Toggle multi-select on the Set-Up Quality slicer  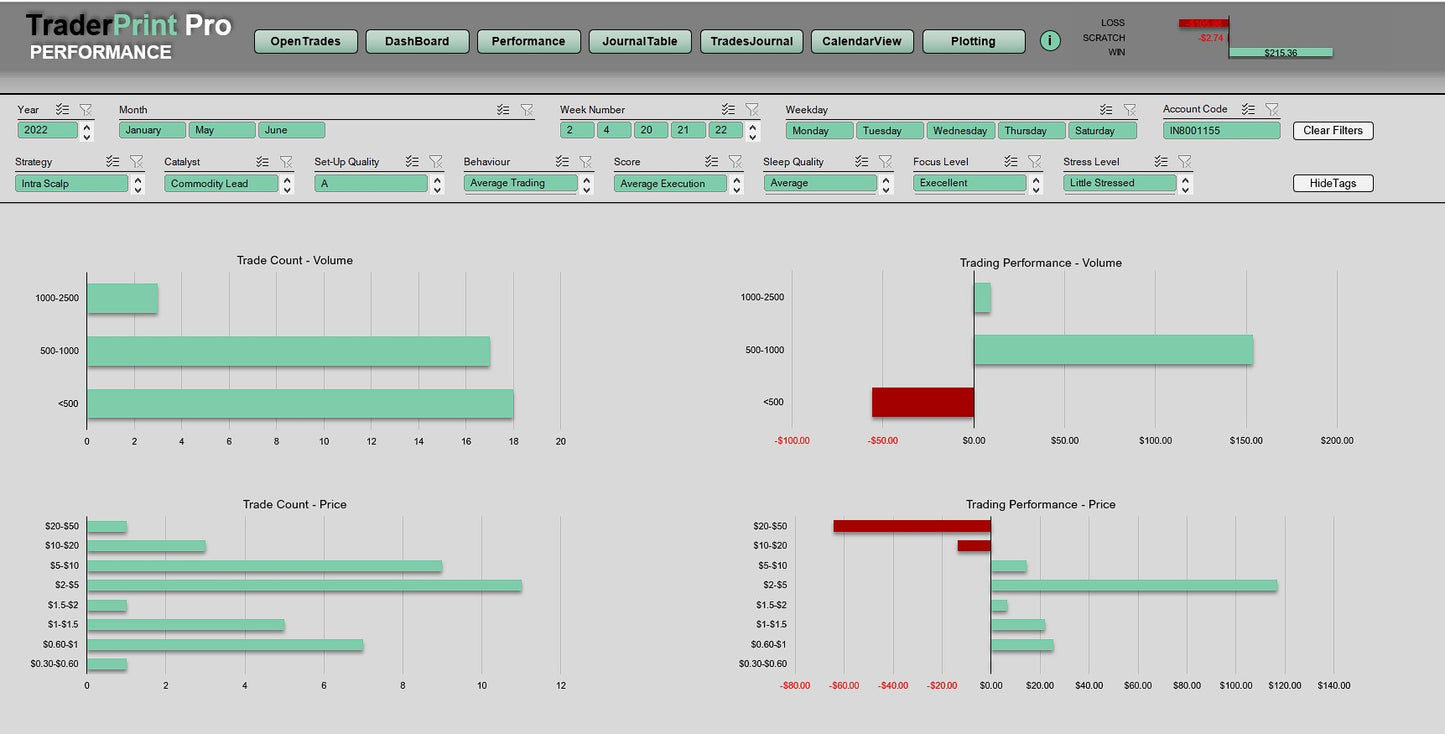pos(413,161)
